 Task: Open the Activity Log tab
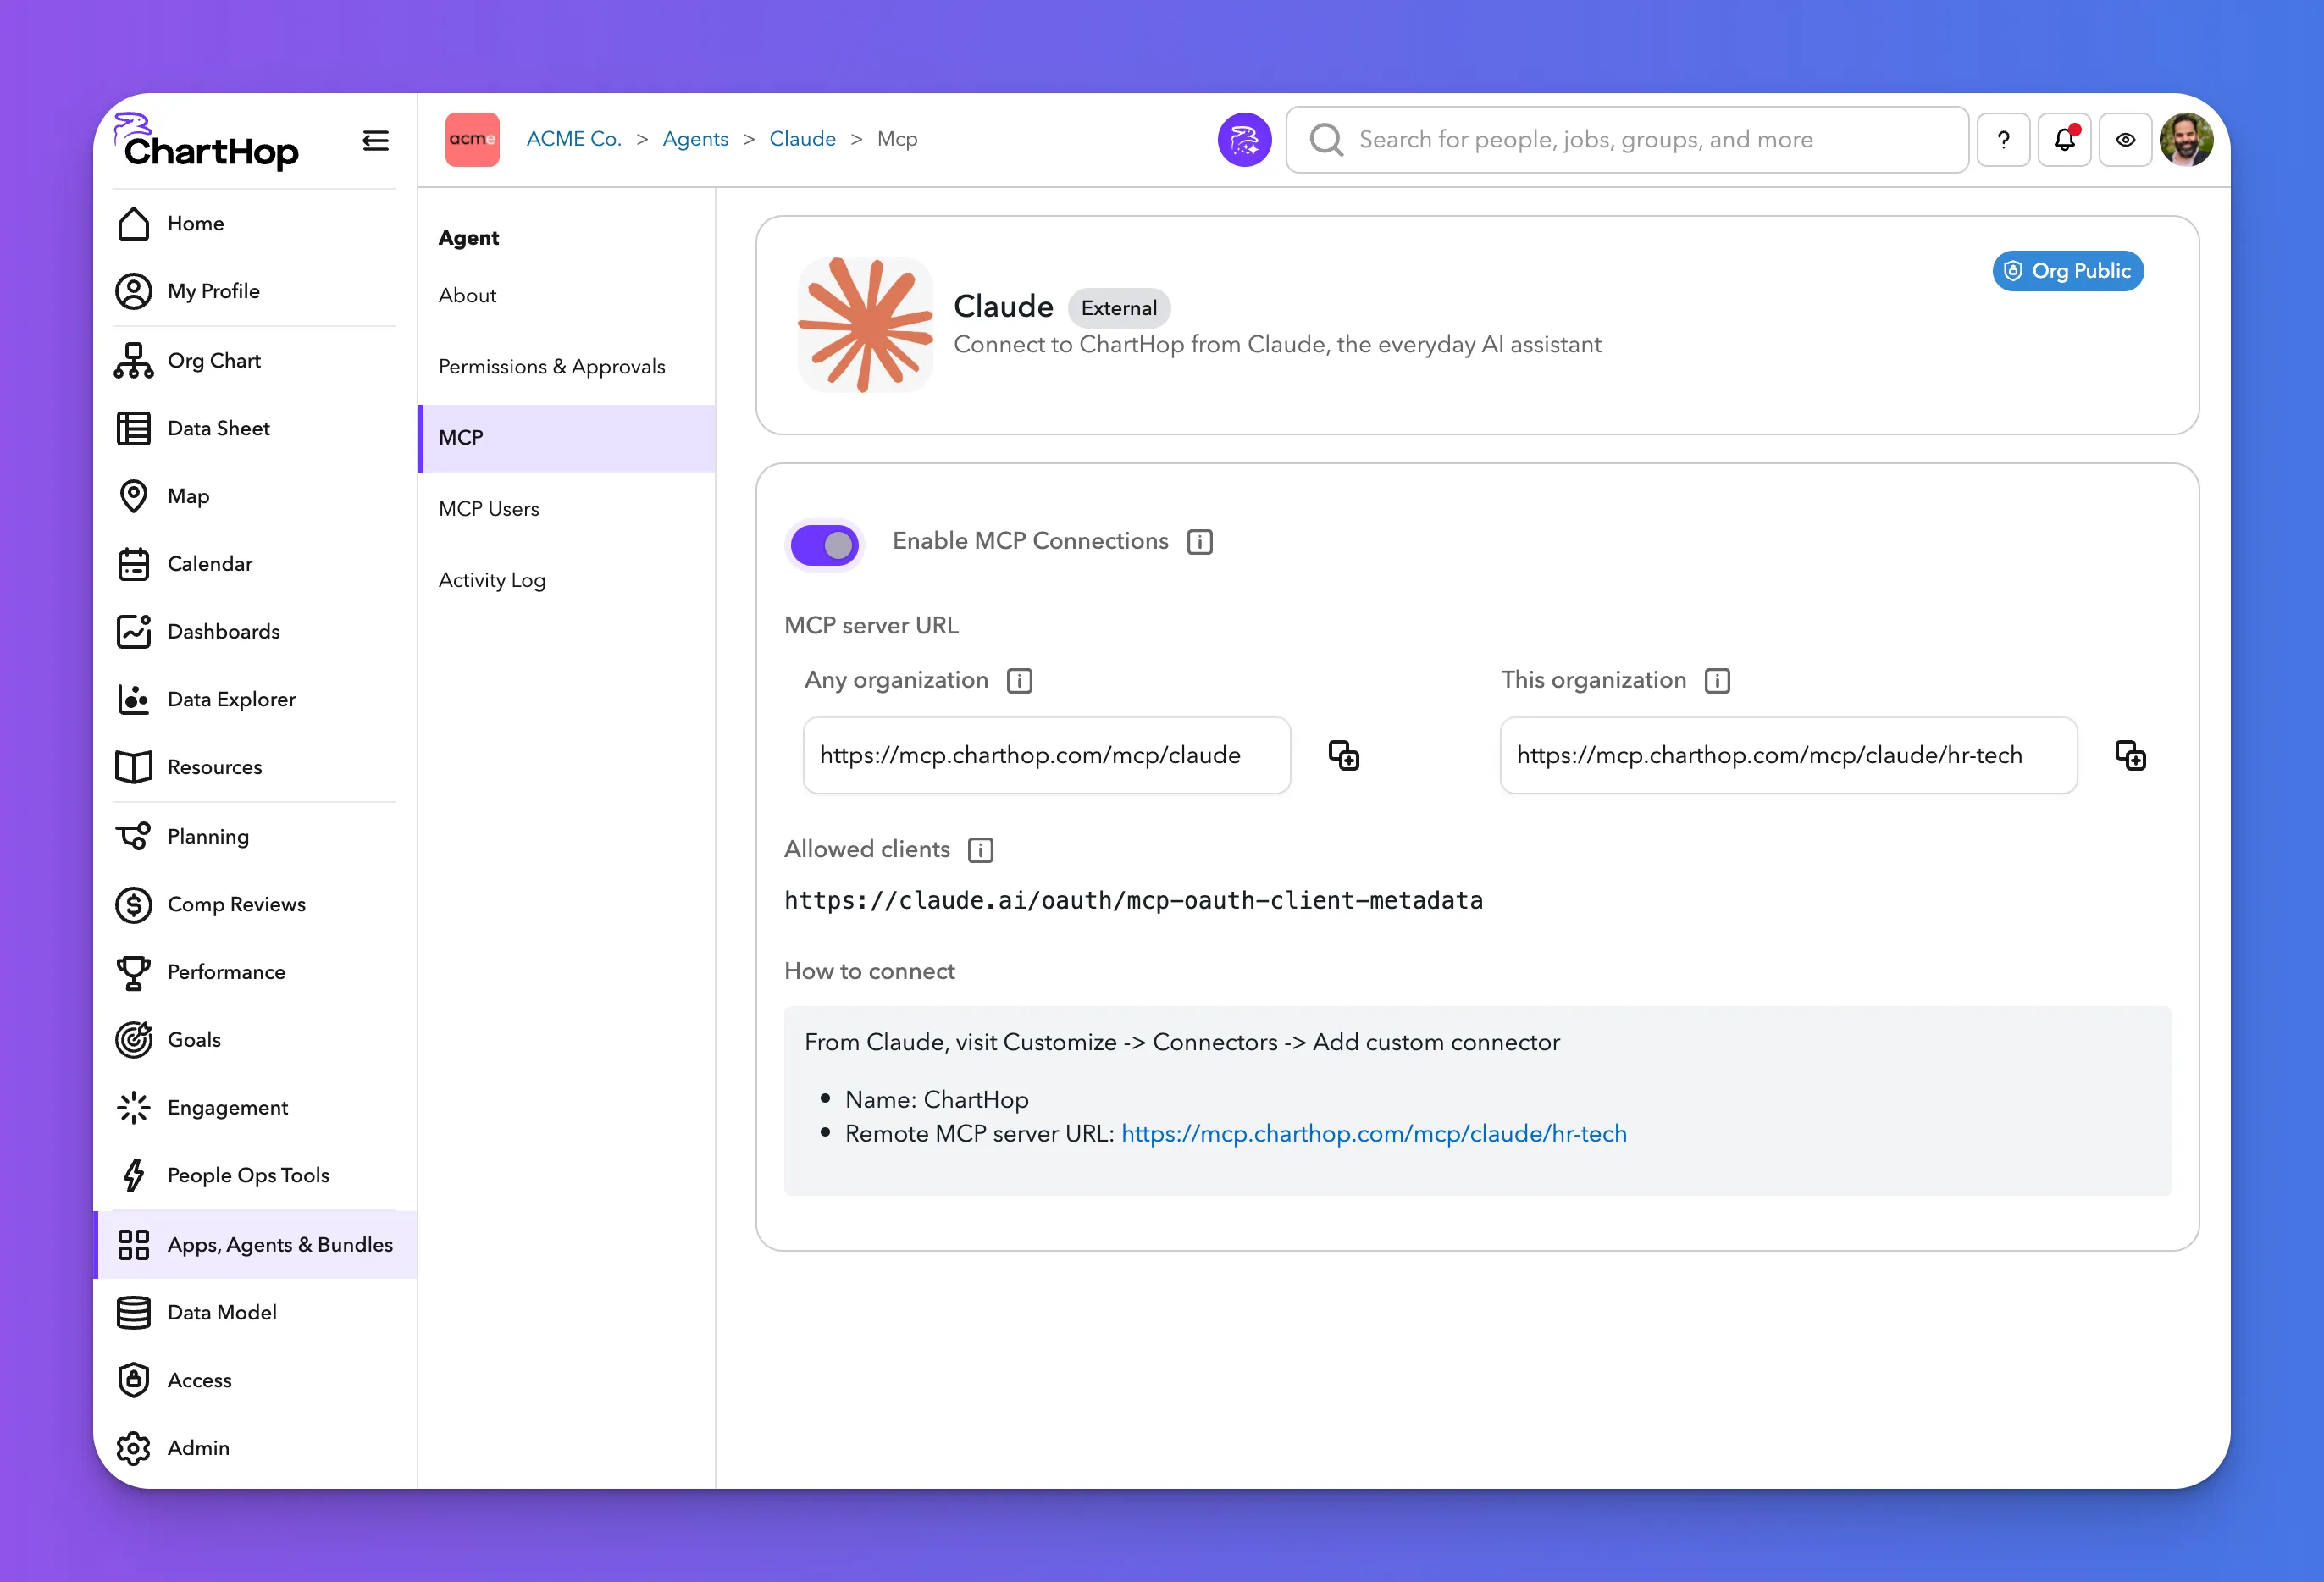tap(566, 580)
